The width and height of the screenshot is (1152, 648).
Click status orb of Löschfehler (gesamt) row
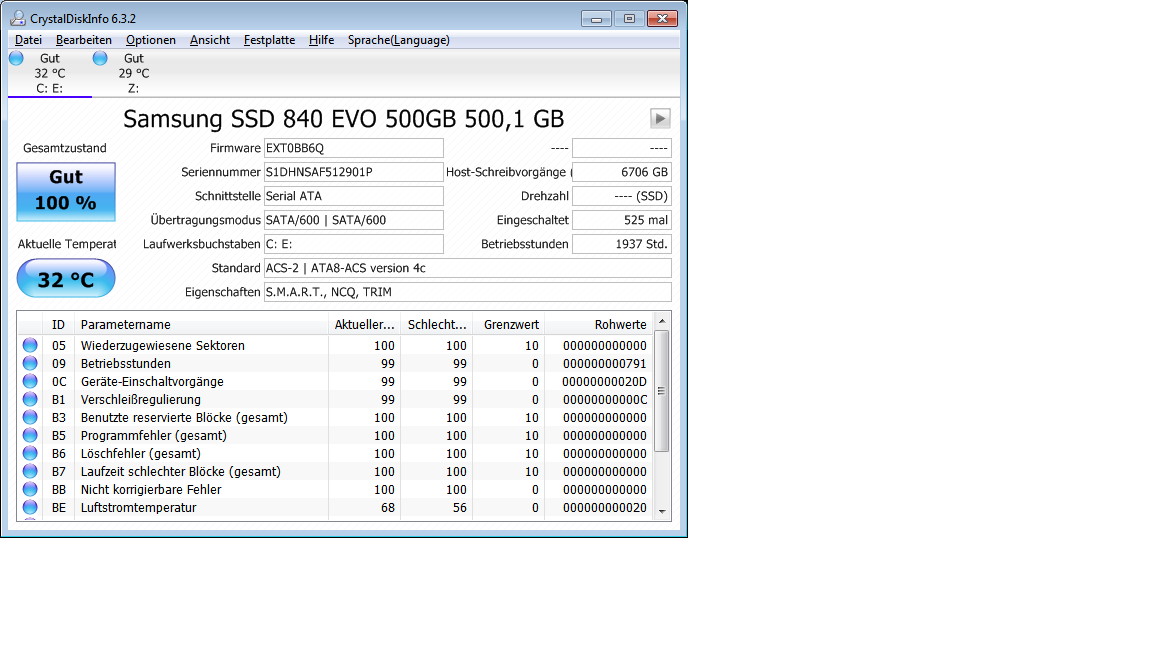[x=30, y=453]
